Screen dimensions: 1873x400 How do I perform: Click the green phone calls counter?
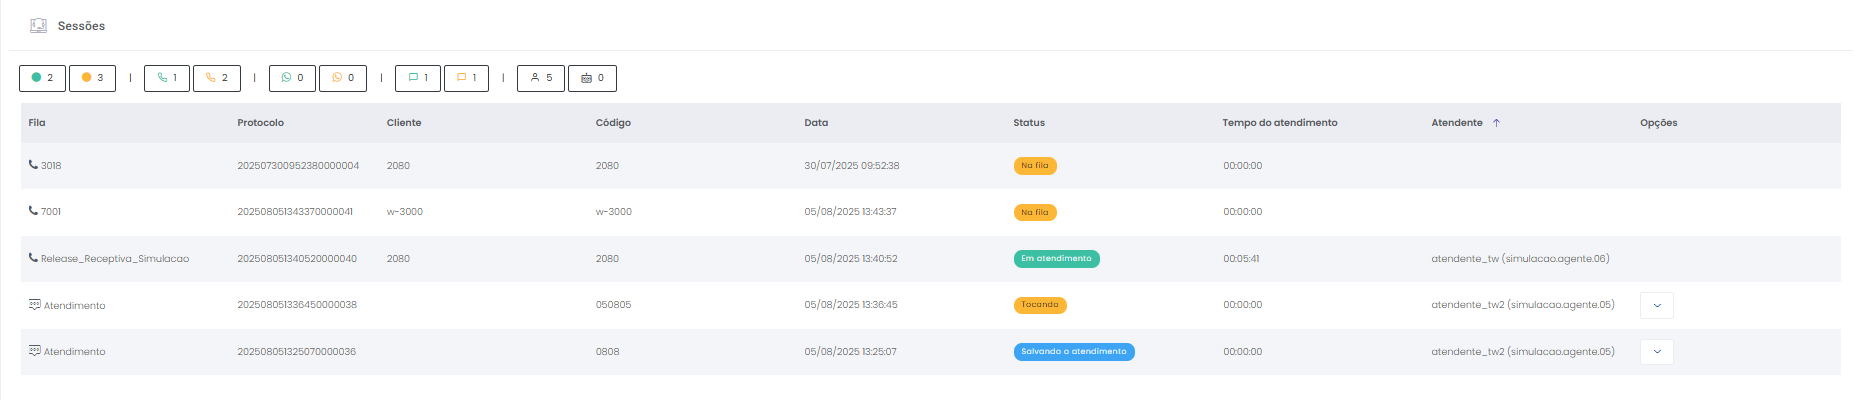point(167,78)
